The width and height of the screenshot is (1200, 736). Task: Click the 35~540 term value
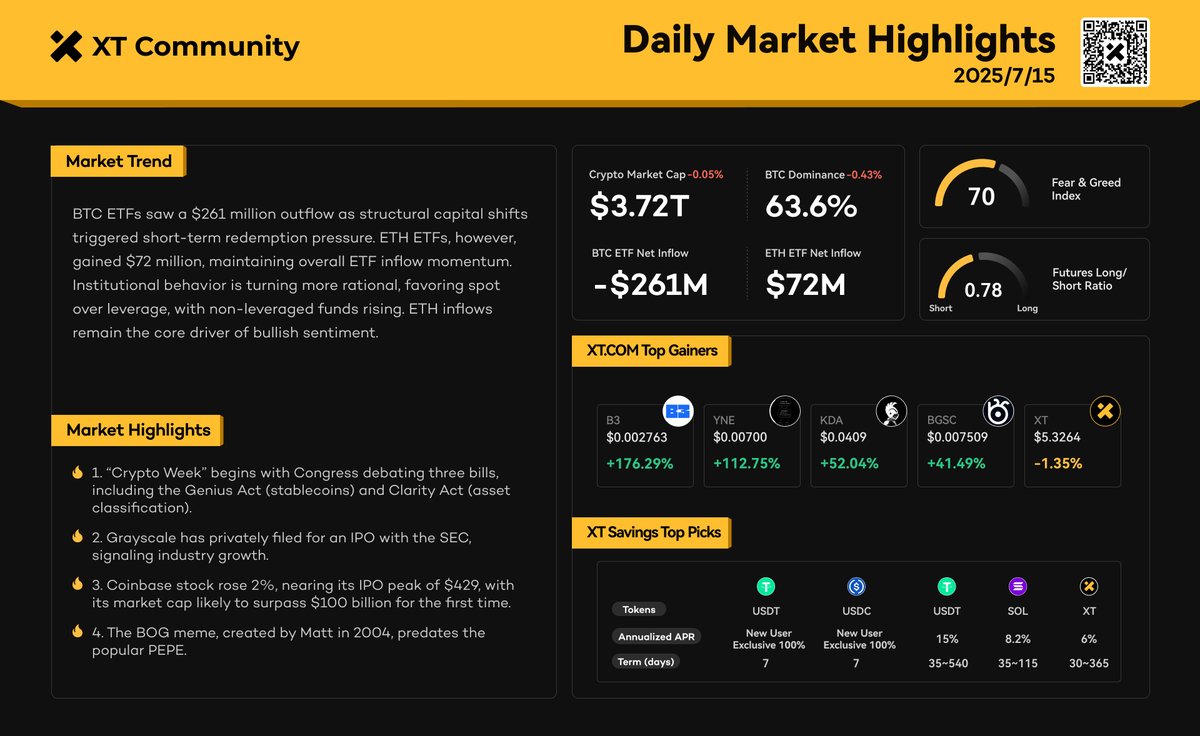click(946, 663)
